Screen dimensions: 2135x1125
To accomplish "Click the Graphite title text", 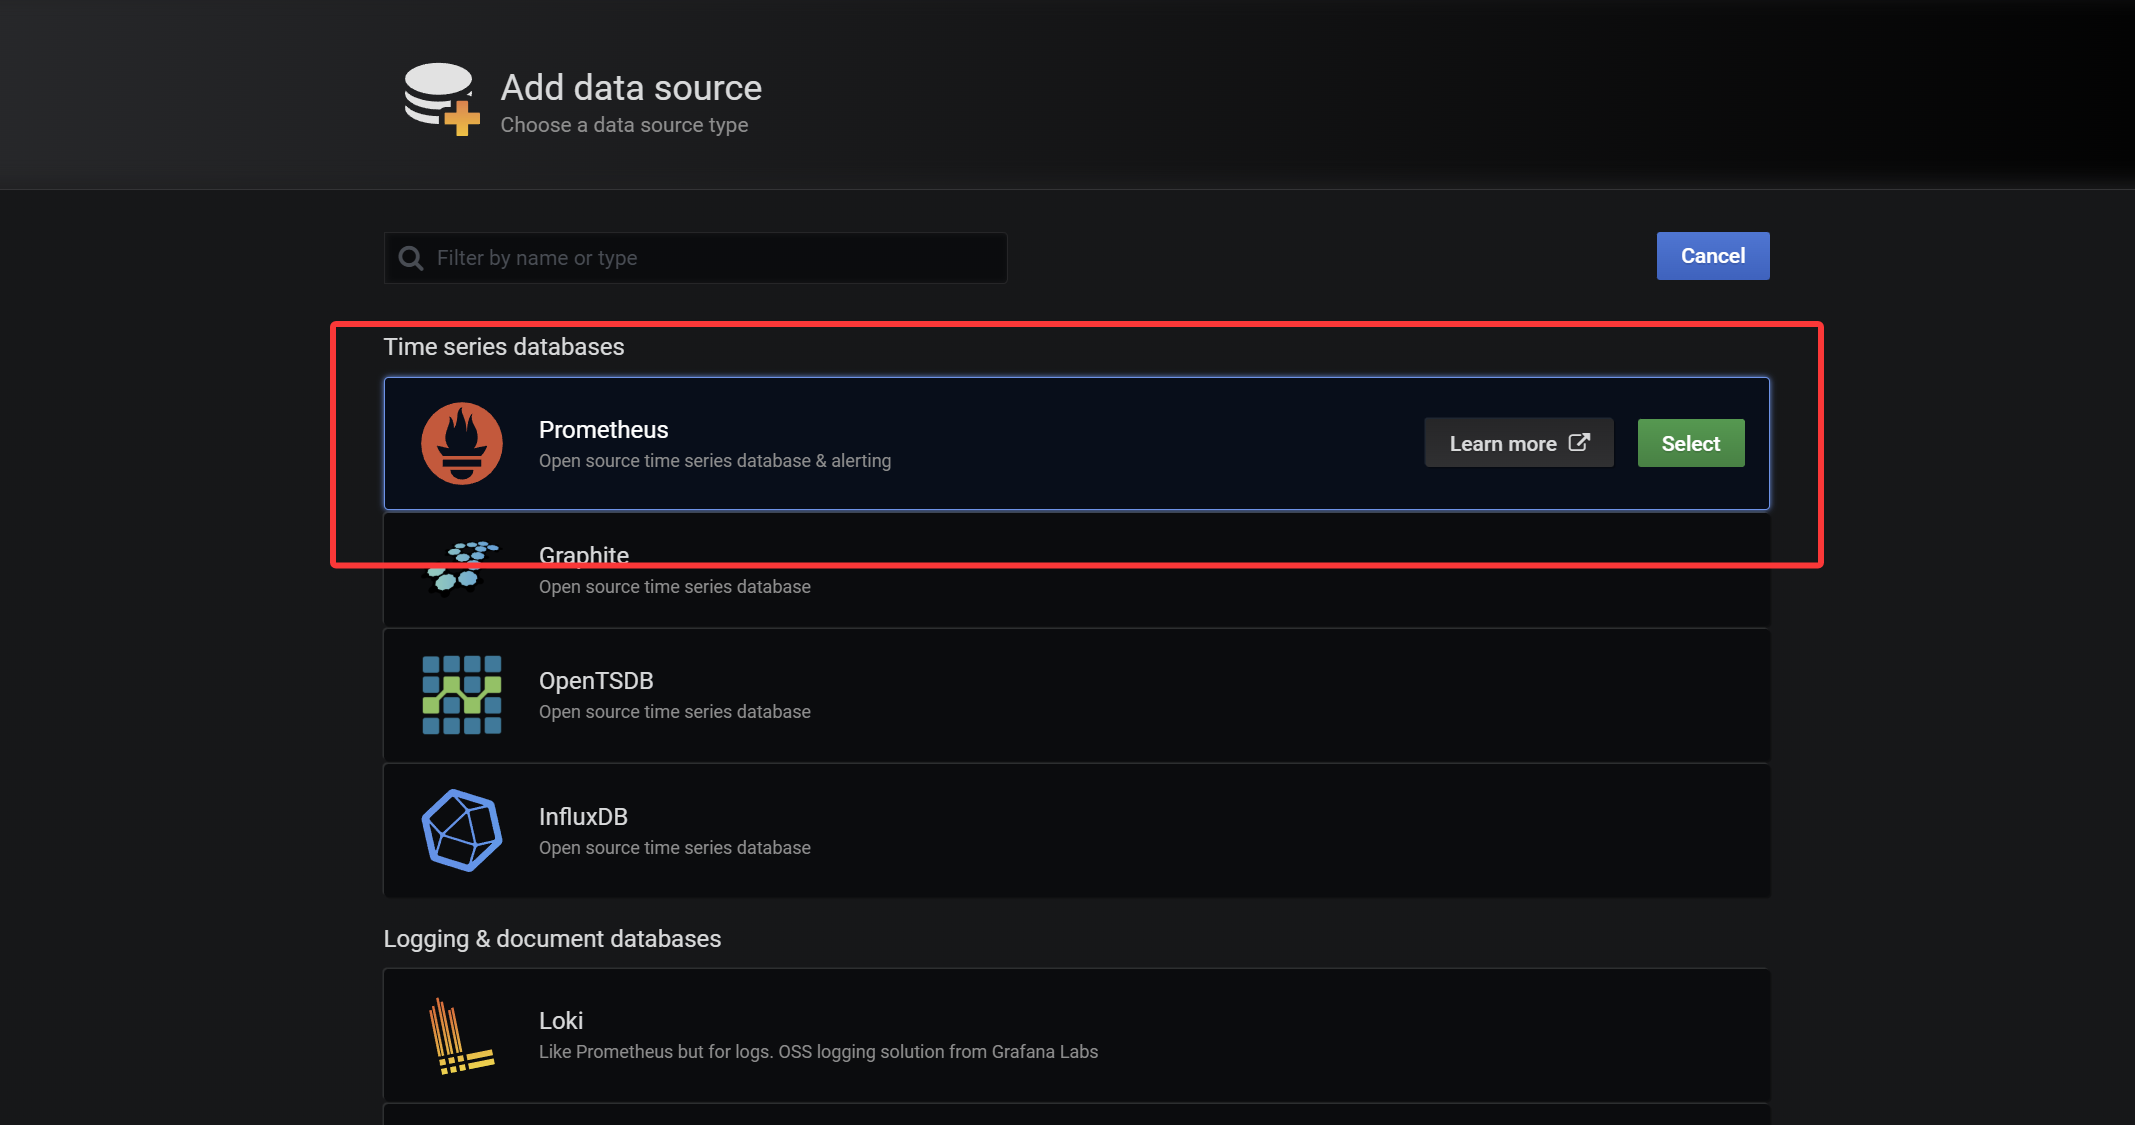I will pos(584,555).
